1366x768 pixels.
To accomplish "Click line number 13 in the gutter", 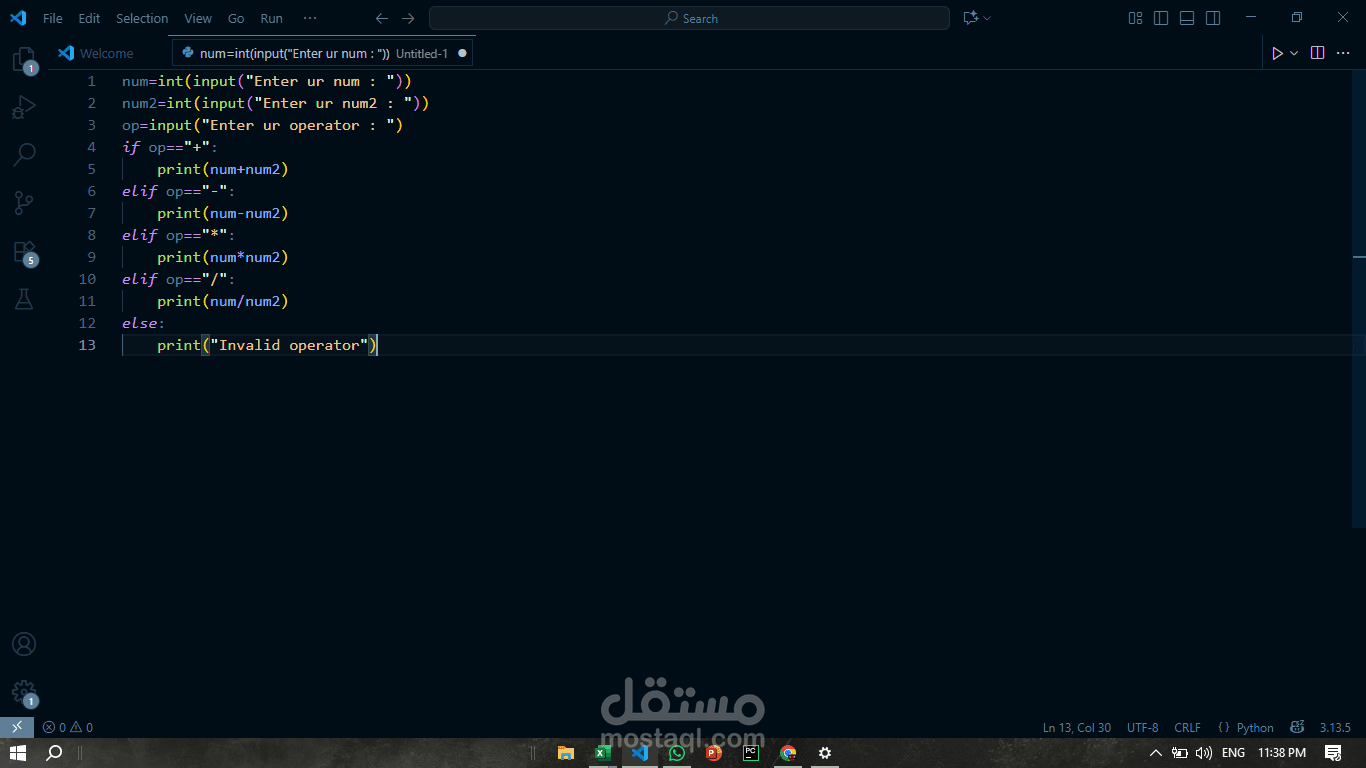I will [87, 345].
